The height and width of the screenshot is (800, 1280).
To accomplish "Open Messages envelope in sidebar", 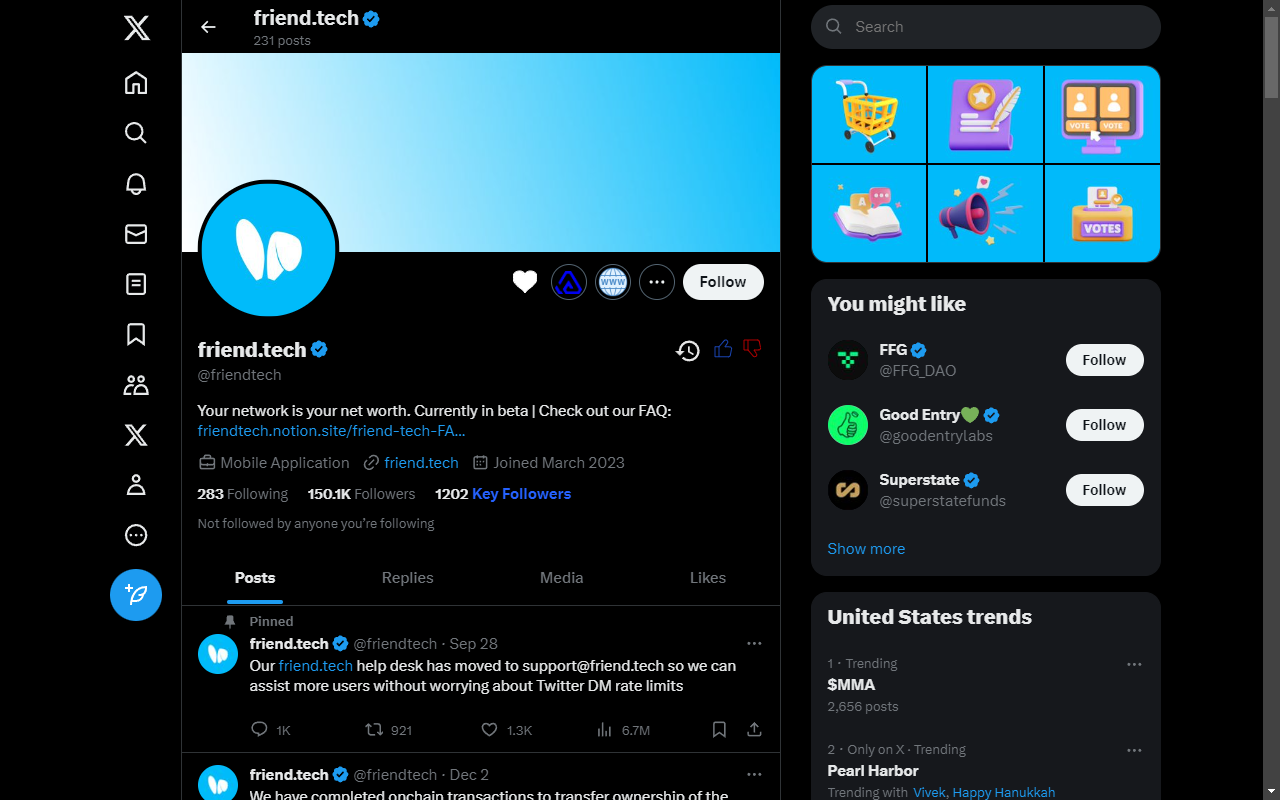I will pos(136,234).
